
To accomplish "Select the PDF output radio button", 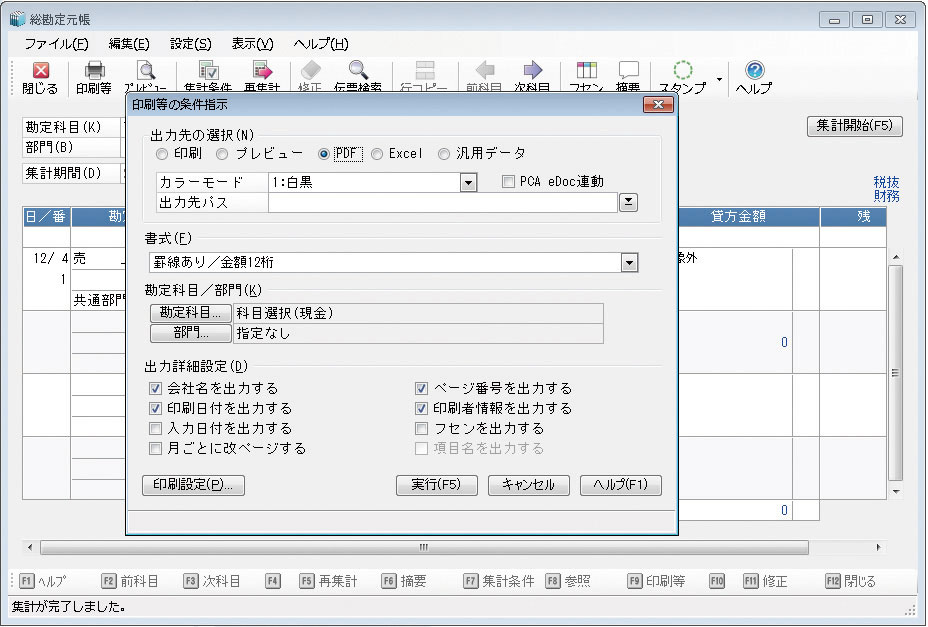I will click(x=324, y=154).
